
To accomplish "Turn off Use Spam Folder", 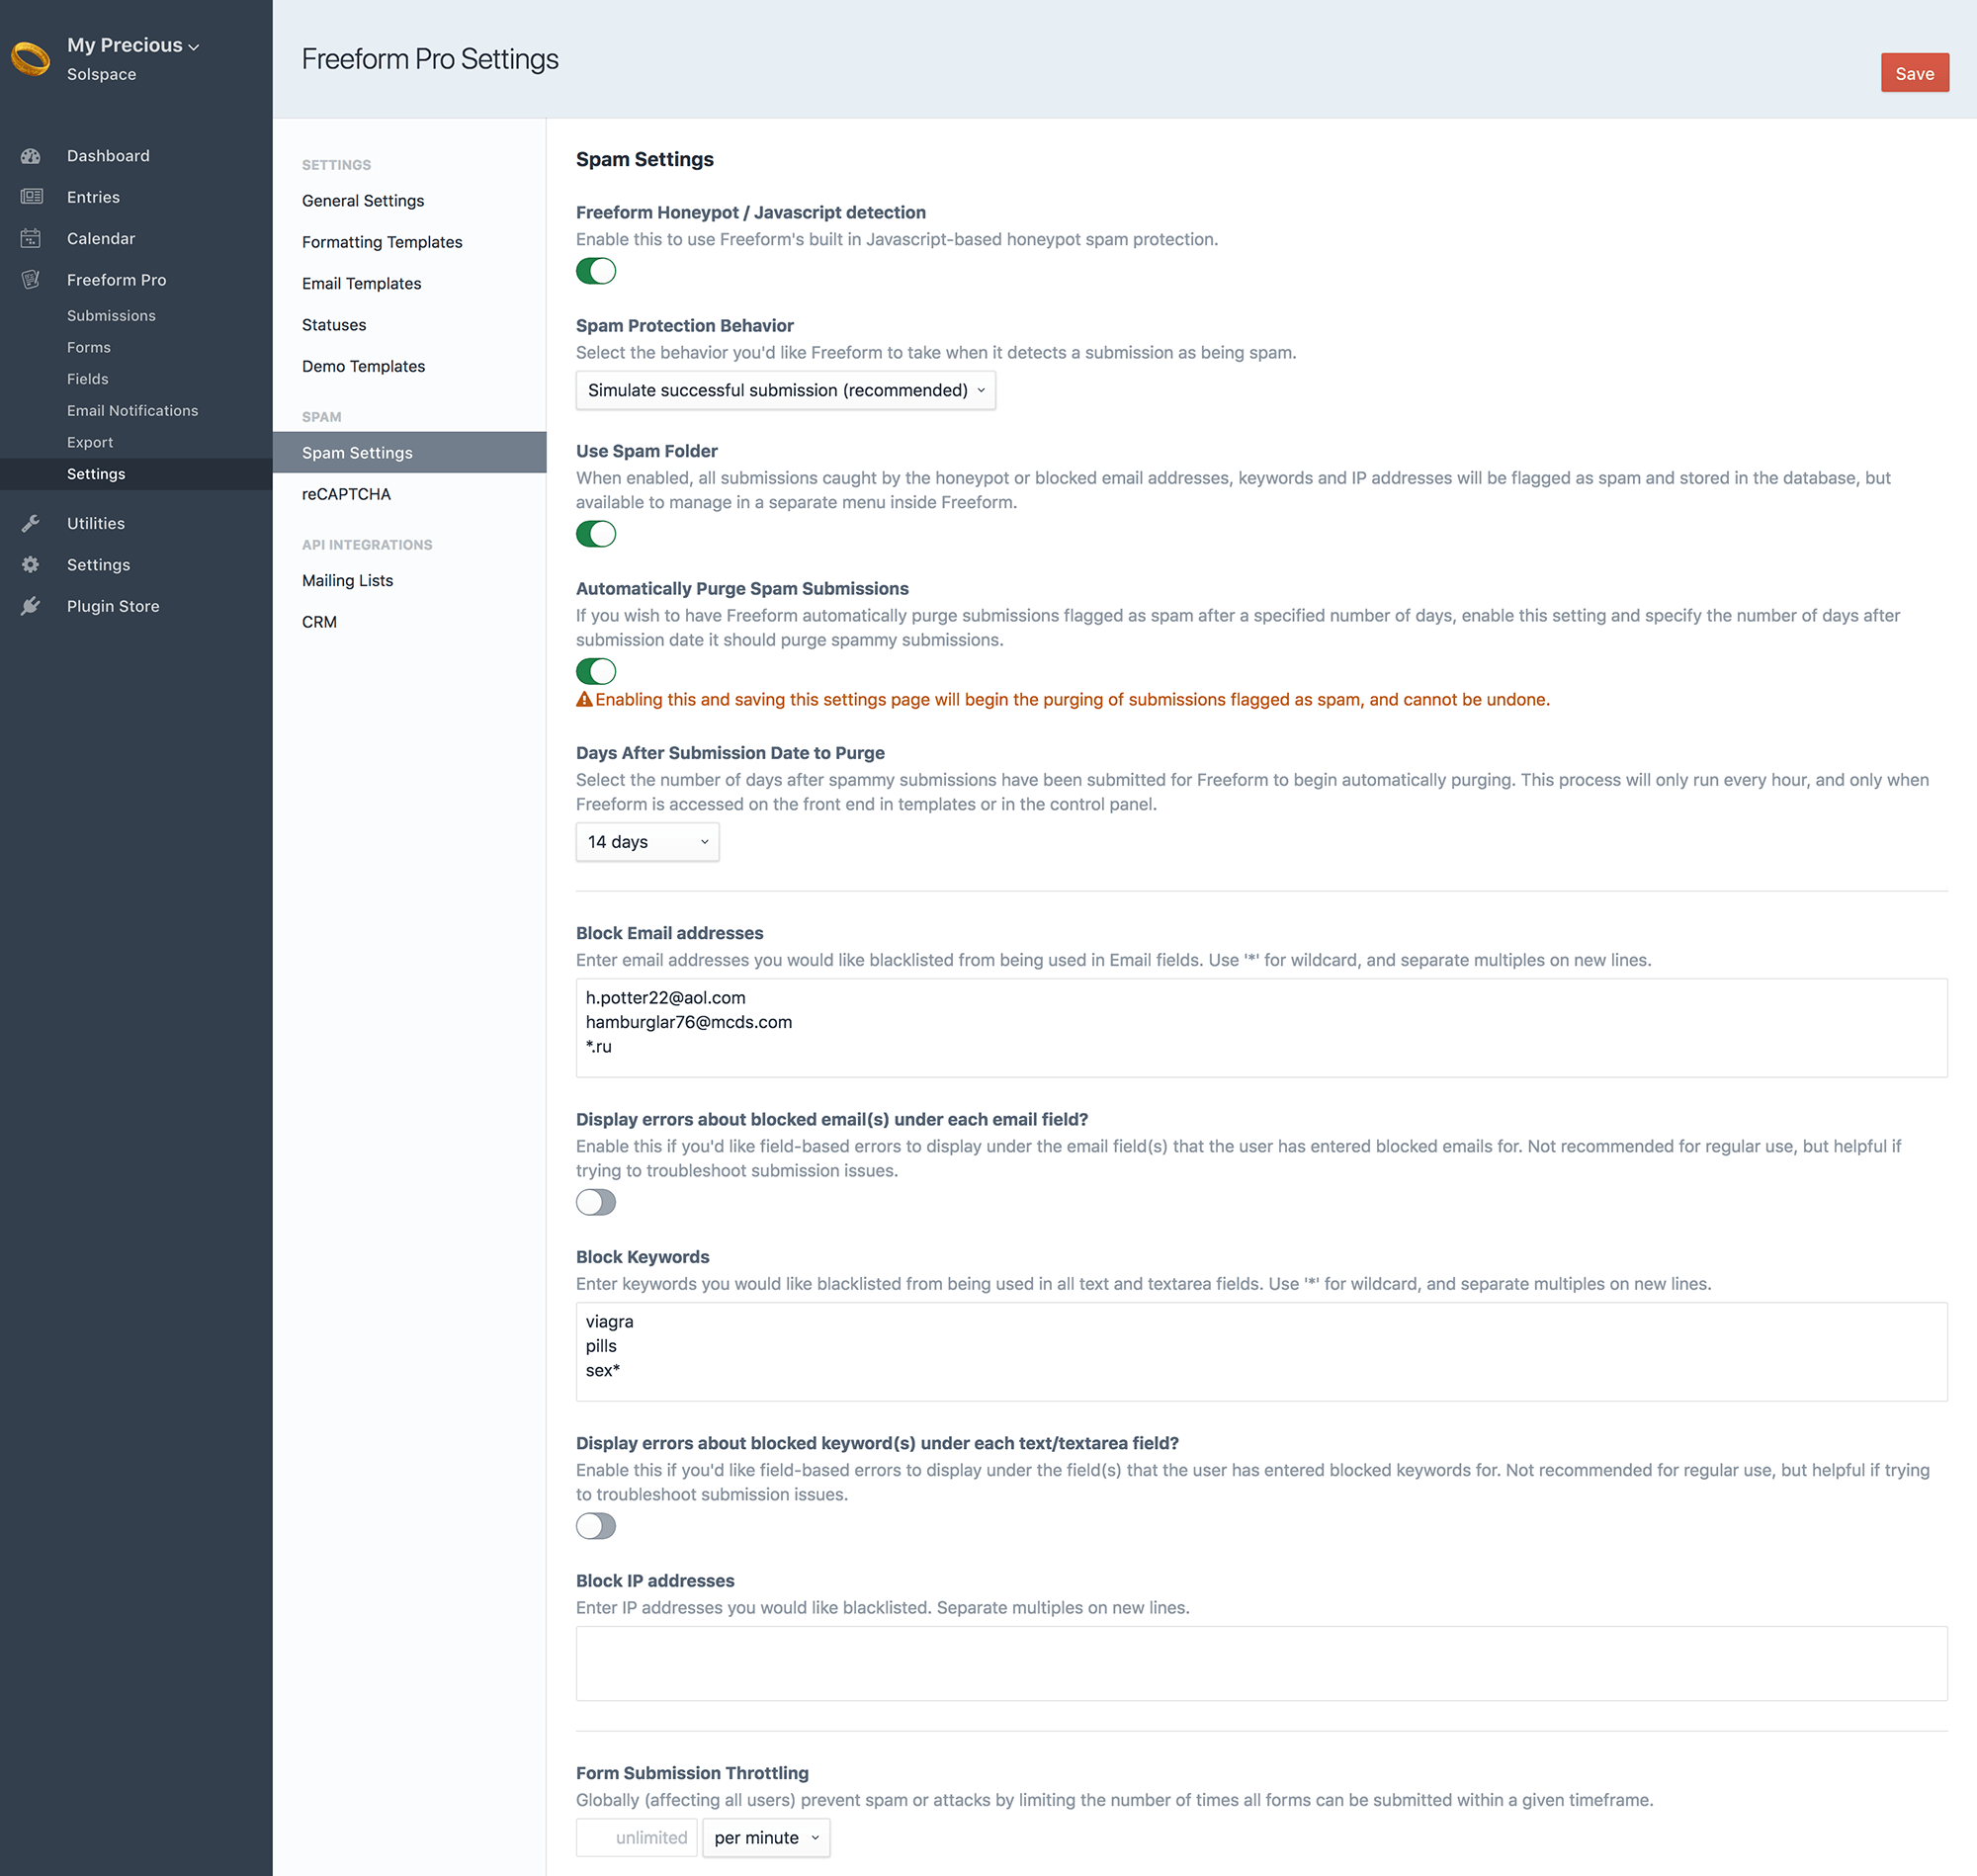I will coord(596,534).
